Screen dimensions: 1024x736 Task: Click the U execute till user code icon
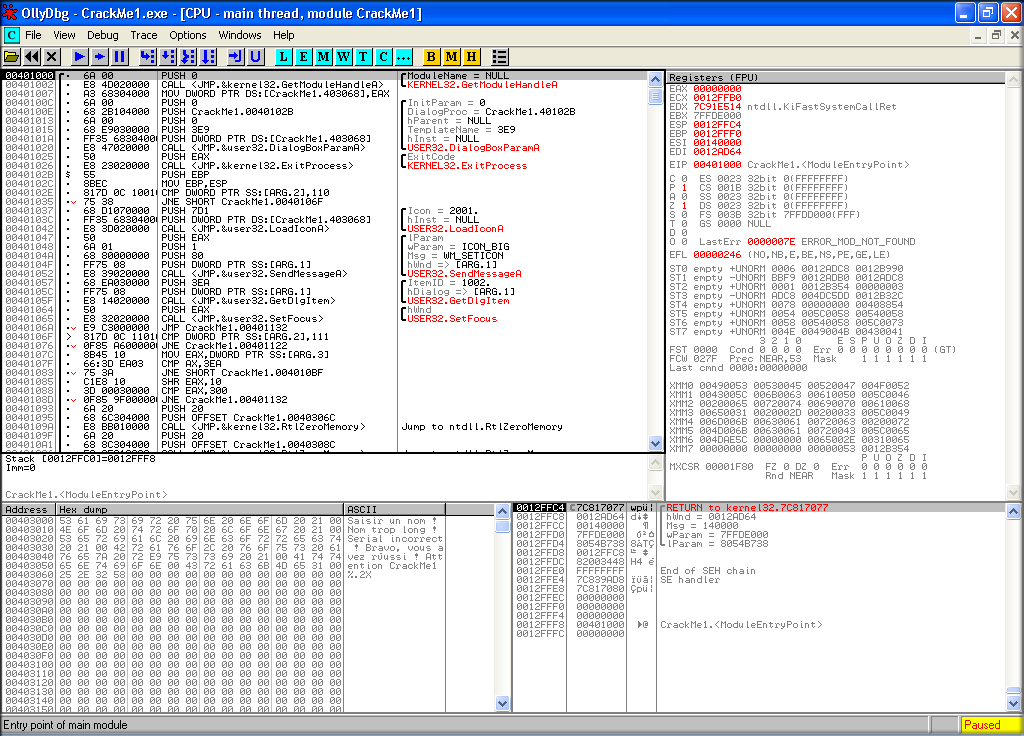click(256, 57)
